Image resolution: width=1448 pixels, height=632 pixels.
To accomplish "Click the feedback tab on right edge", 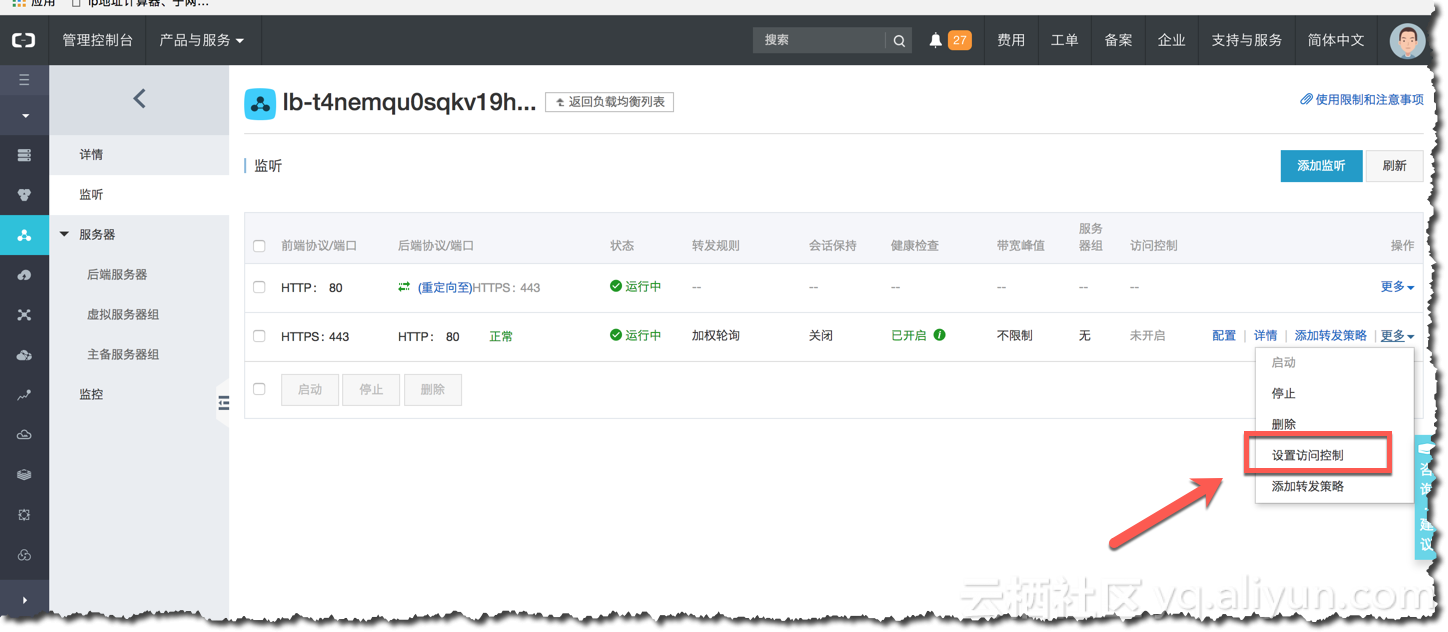I will coord(1426,497).
